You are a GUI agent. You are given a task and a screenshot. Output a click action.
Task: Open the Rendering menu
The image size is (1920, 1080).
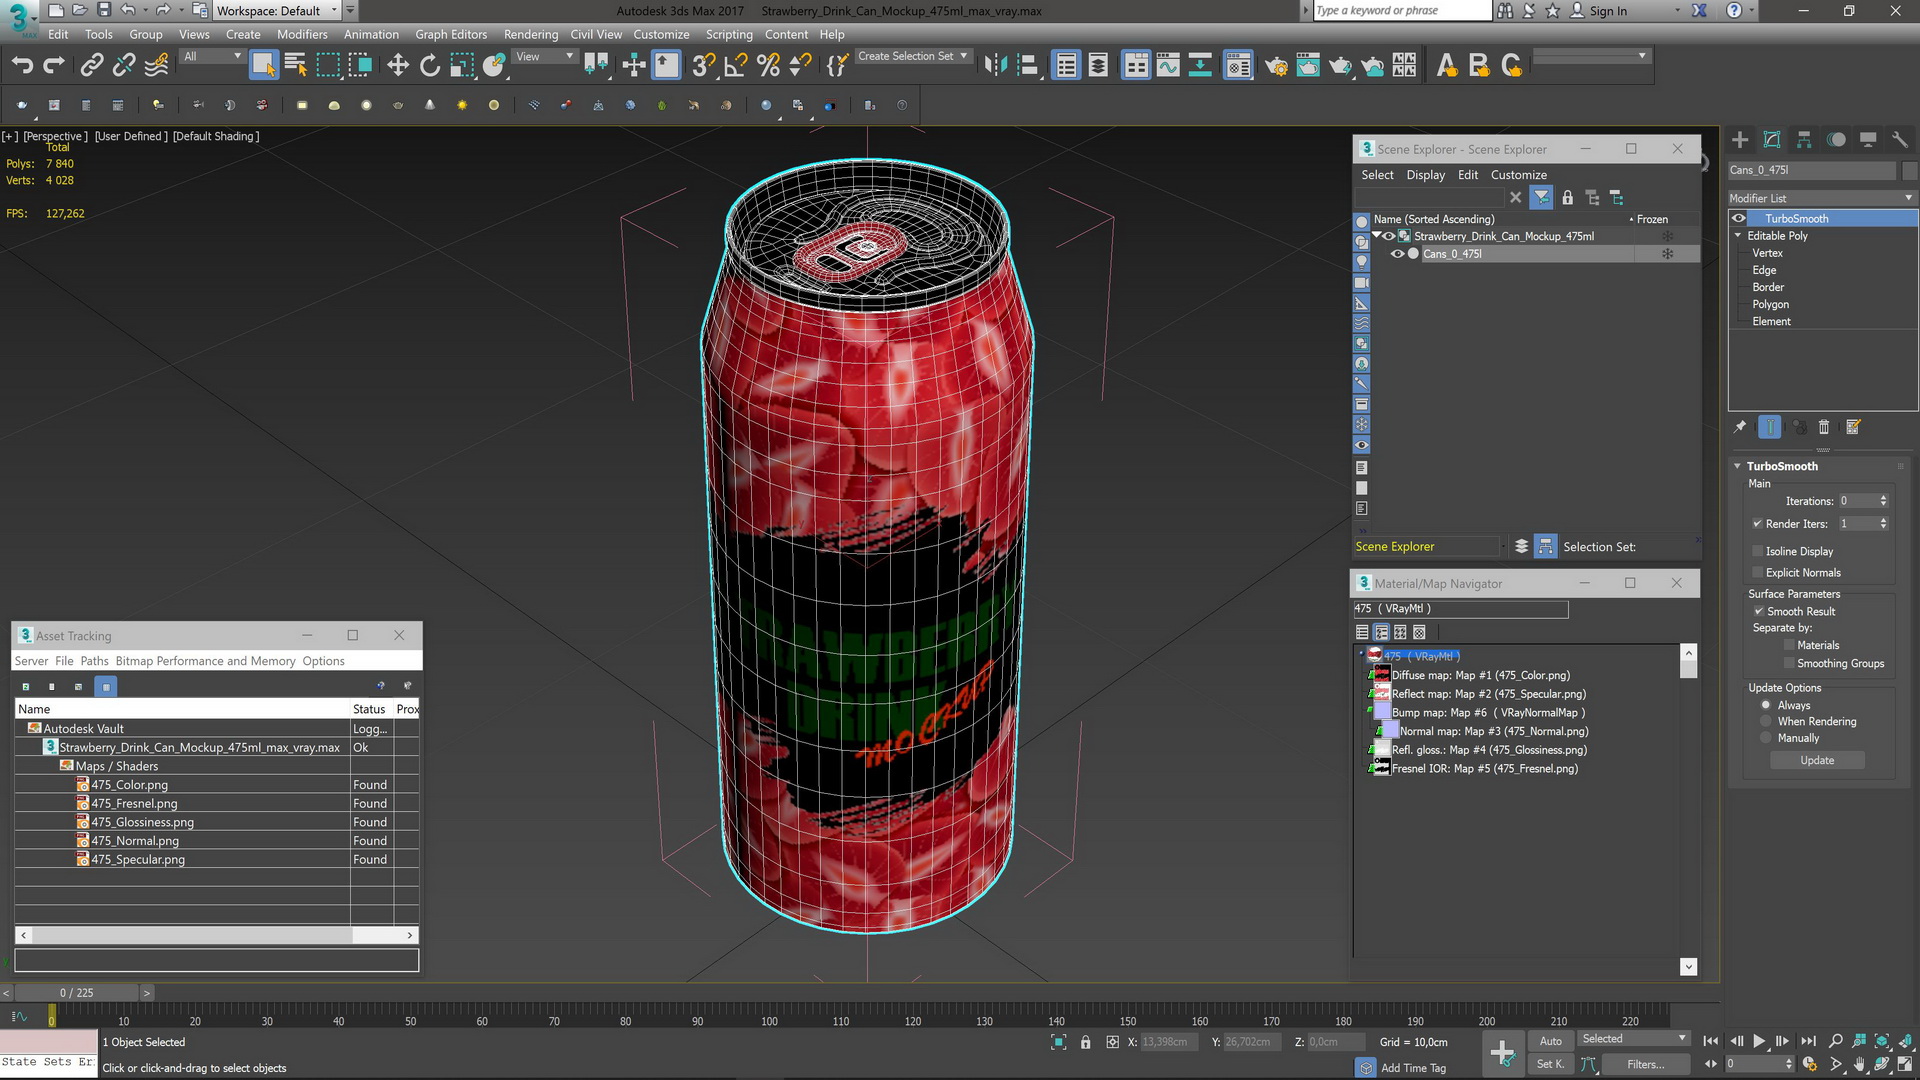pyautogui.click(x=531, y=34)
